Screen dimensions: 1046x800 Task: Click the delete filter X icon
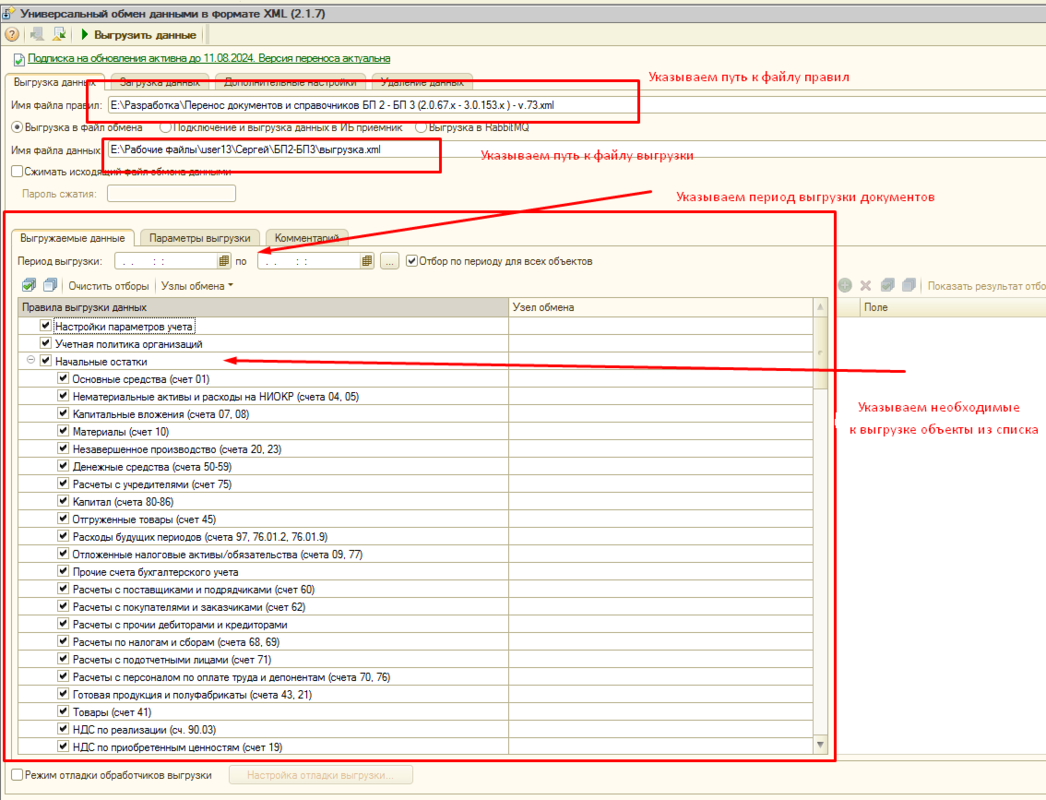[866, 286]
